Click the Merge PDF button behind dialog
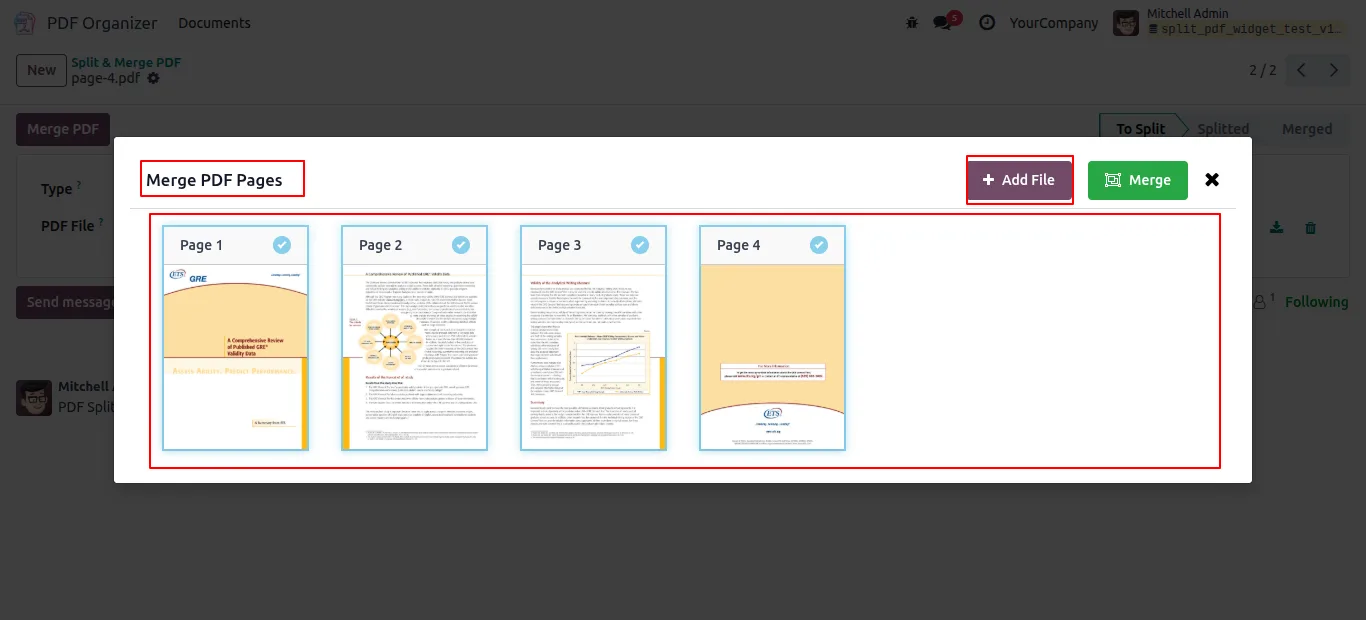The height and width of the screenshot is (620, 1366). tap(63, 129)
